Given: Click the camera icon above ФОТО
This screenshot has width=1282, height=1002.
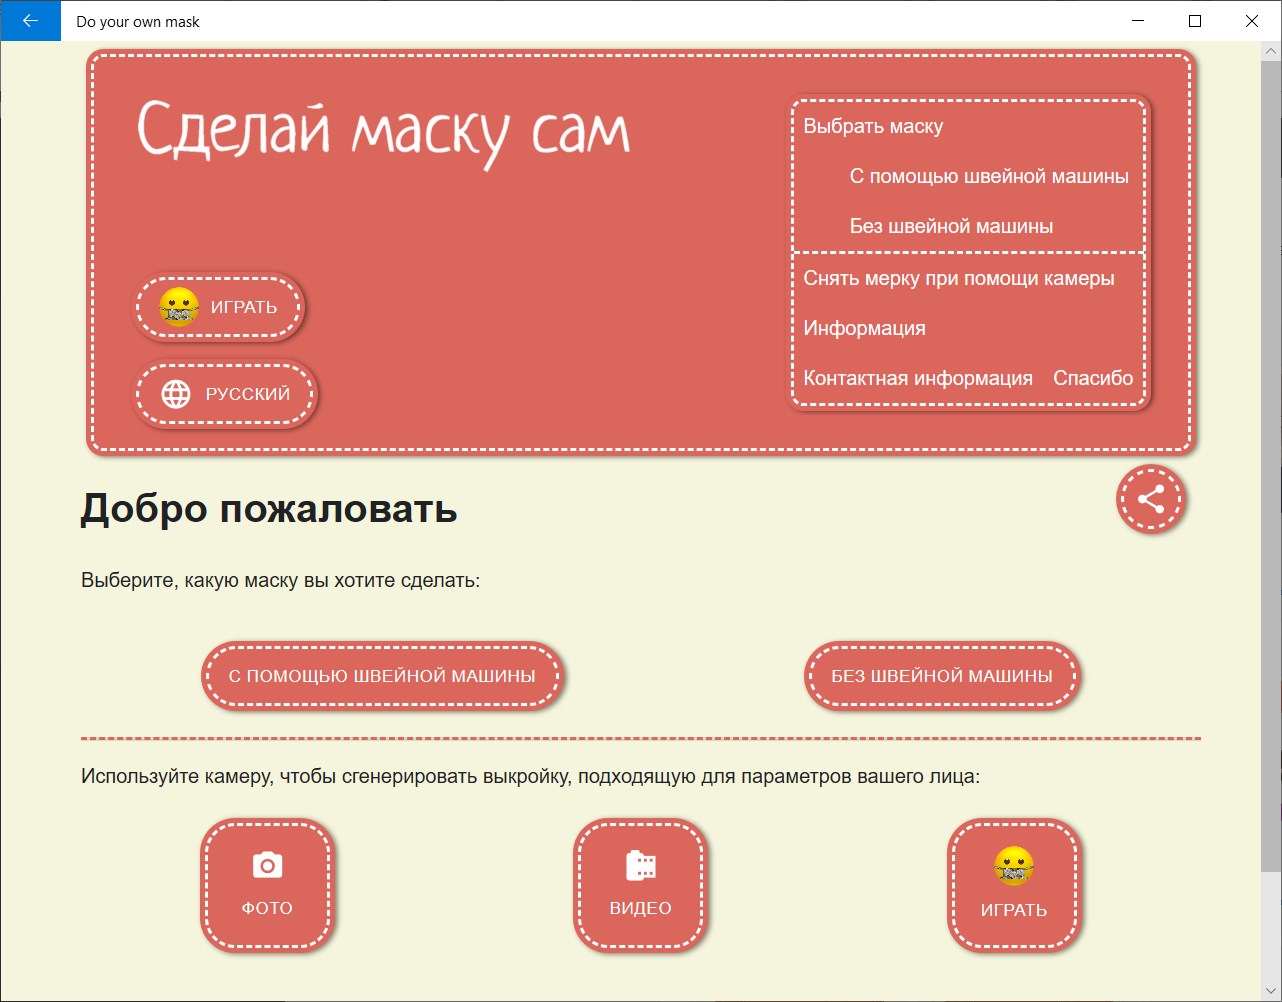Looking at the screenshot, I should point(267,865).
